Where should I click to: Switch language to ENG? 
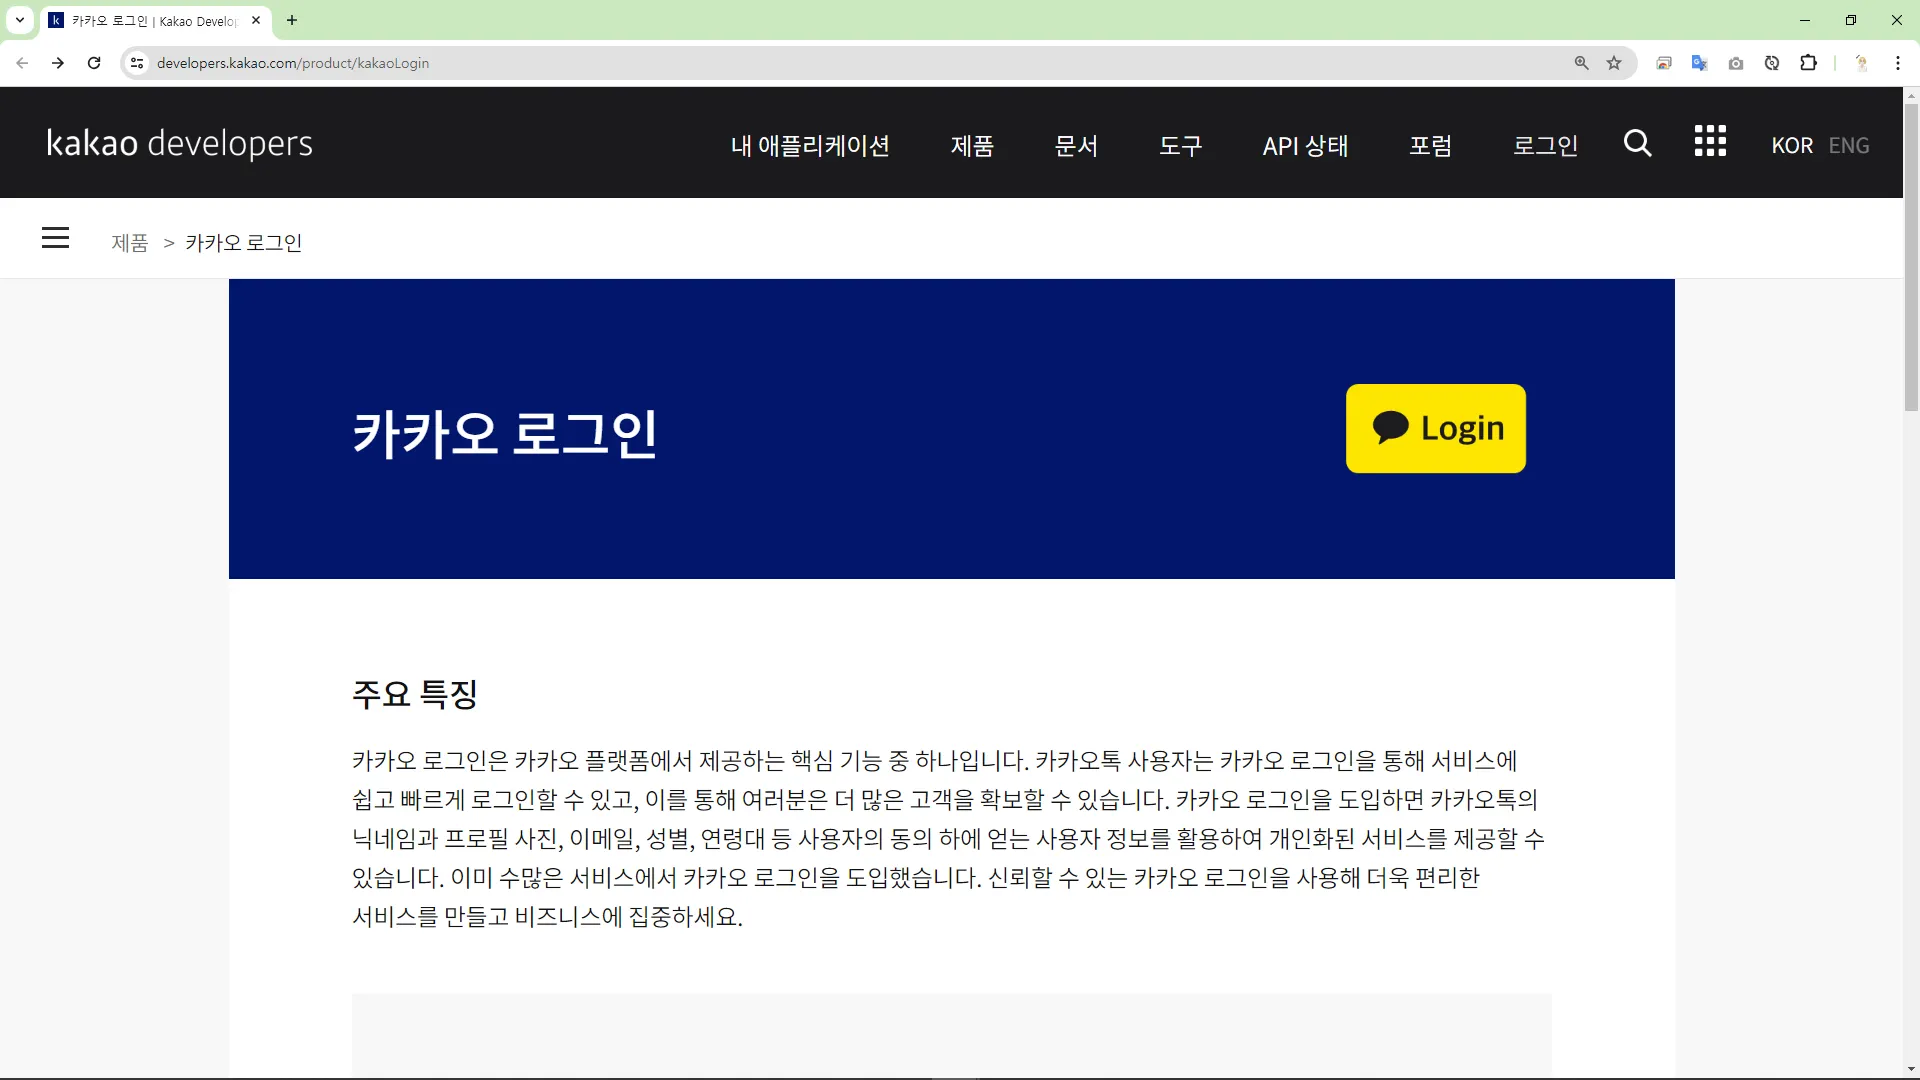point(1848,146)
